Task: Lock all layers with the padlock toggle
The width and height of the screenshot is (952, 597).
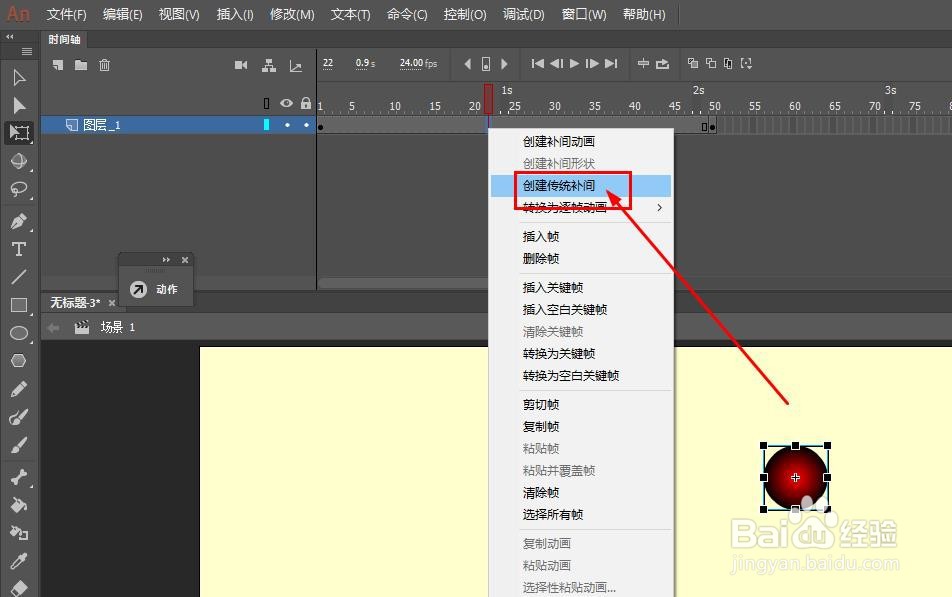Action: [306, 103]
